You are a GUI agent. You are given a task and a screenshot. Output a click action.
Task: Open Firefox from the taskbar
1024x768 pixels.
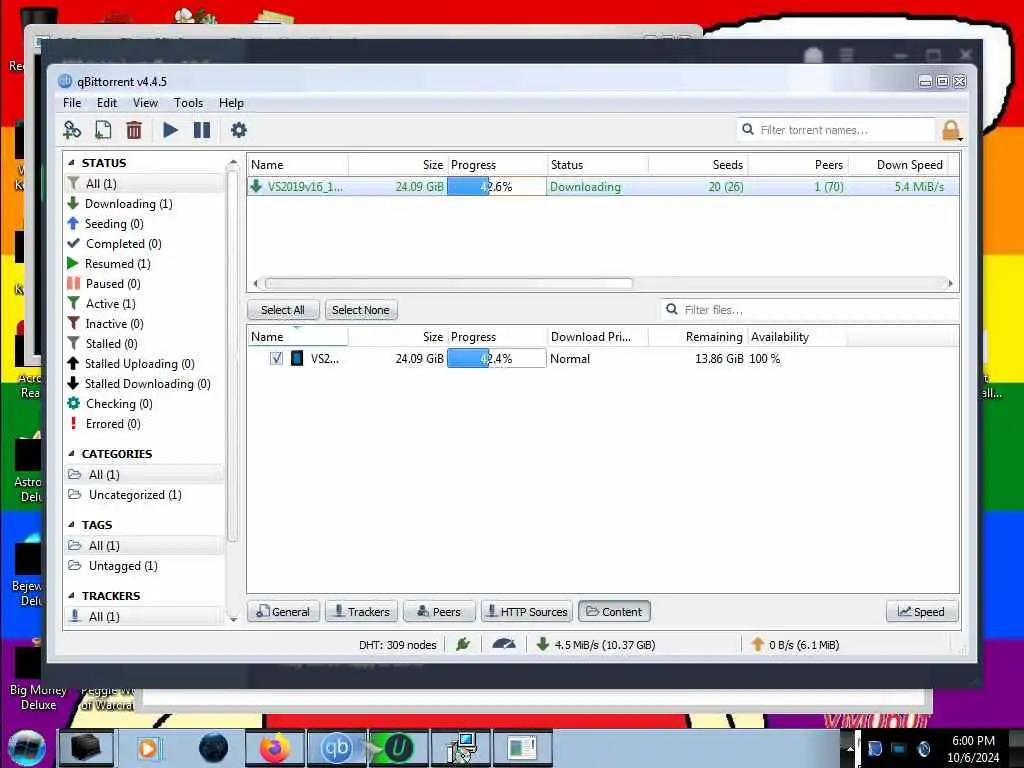tap(275, 748)
